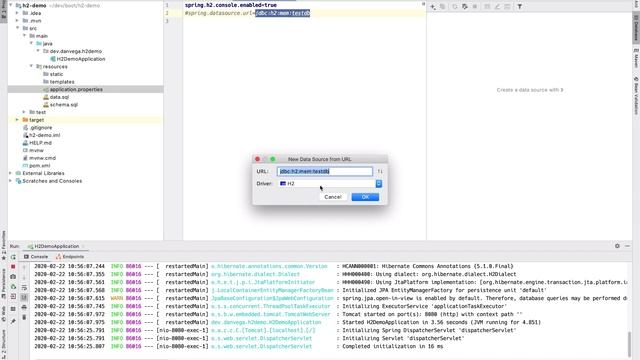The image size is (640, 360).
Task: Click the URL input field in dialog
Action: (x=325, y=171)
